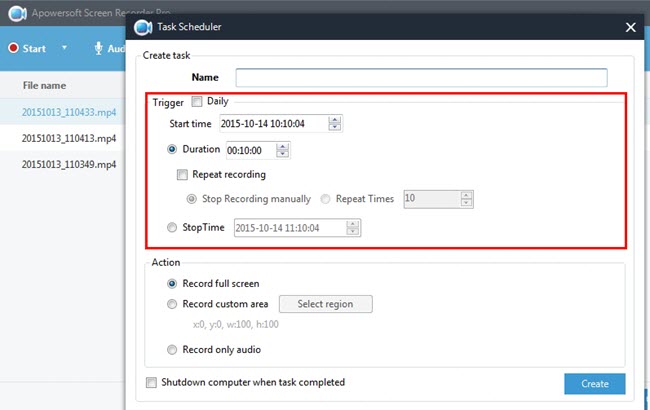Screen dimensions: 650x410
Task: Open the Start dropdown arrow
Action: (64, 48)
